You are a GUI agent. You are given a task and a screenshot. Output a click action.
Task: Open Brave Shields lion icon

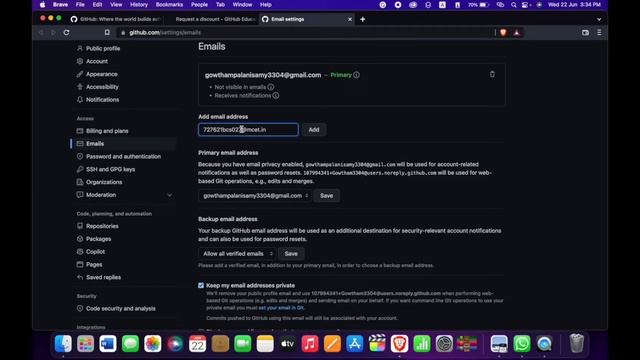coord(503,33)
